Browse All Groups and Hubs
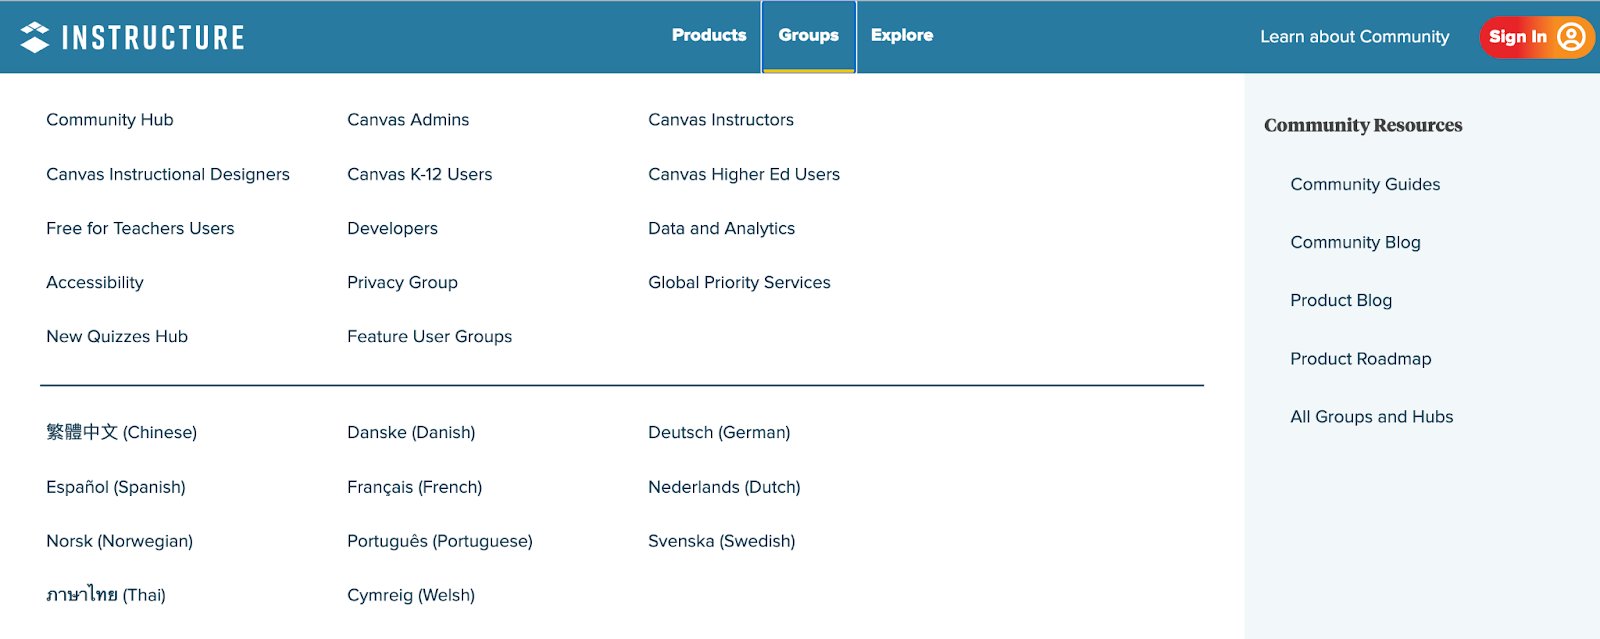The height and width of the screenshot is (639, 1600). 1371,417
